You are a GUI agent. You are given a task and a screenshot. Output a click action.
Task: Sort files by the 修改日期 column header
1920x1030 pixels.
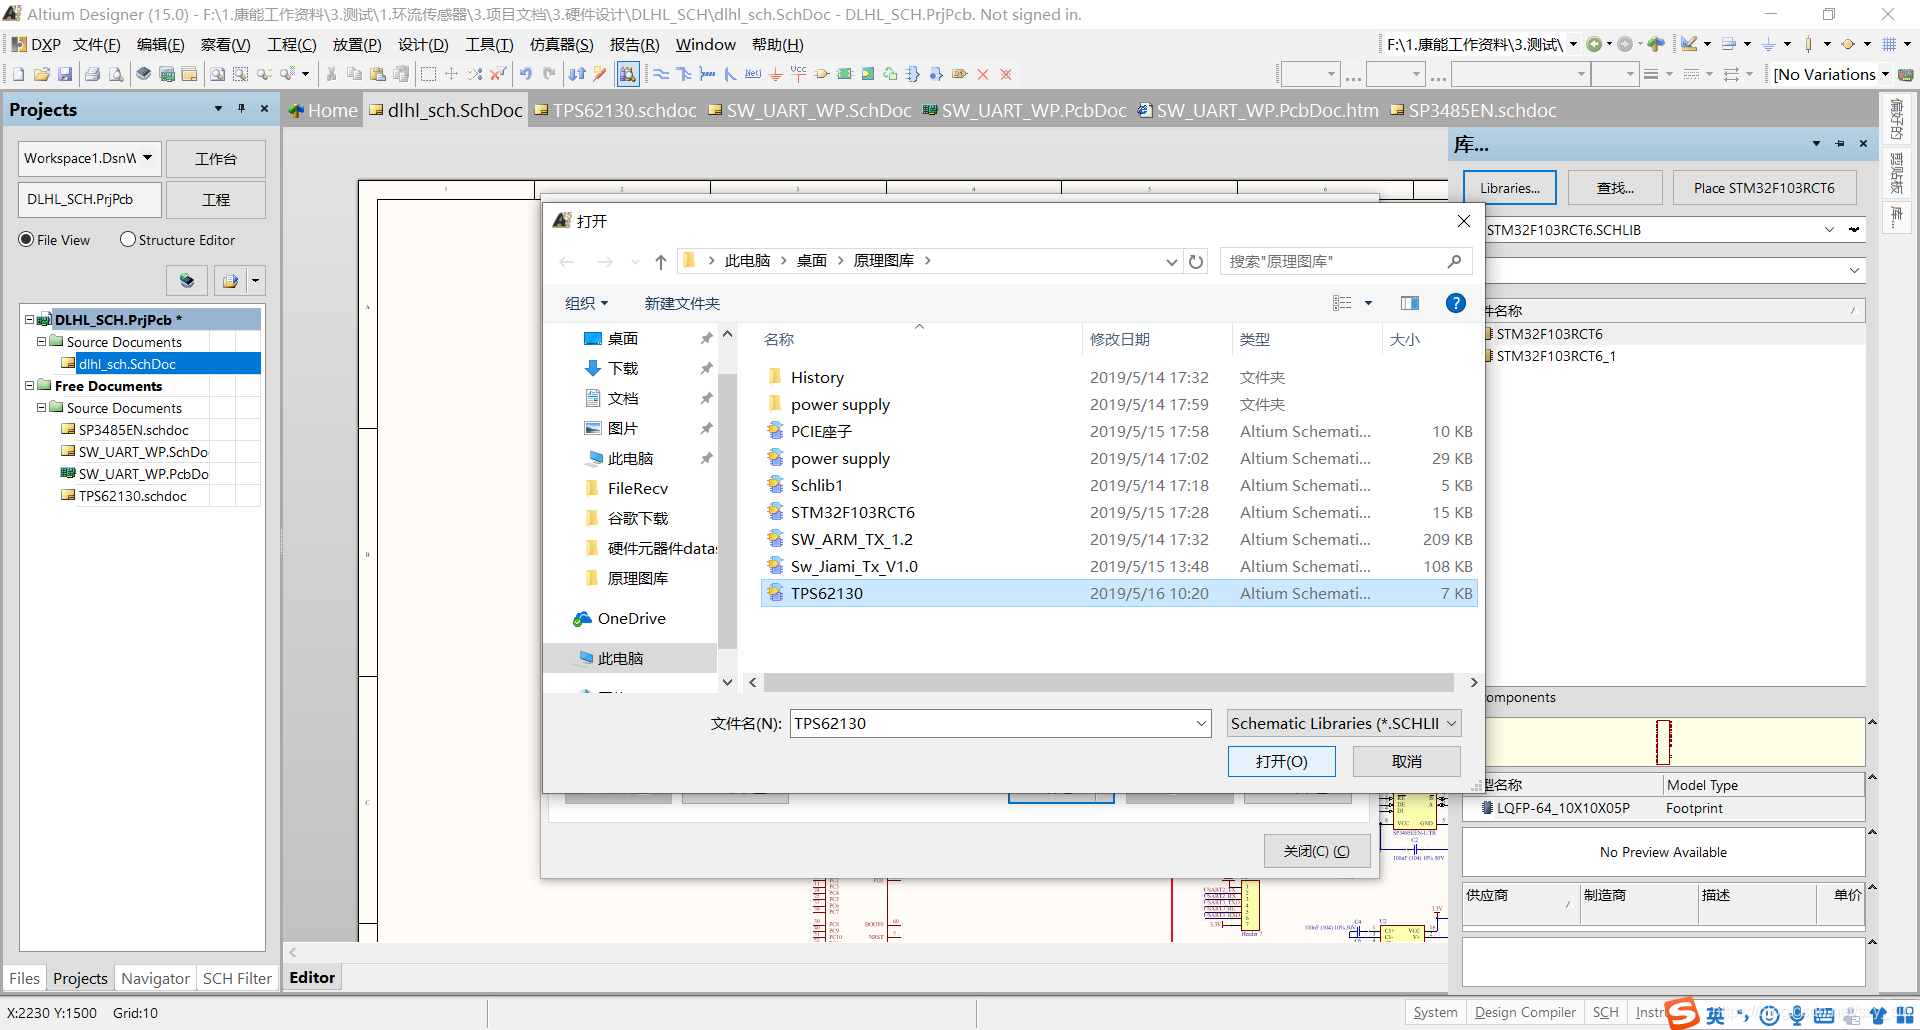[x=1120, y=340]
